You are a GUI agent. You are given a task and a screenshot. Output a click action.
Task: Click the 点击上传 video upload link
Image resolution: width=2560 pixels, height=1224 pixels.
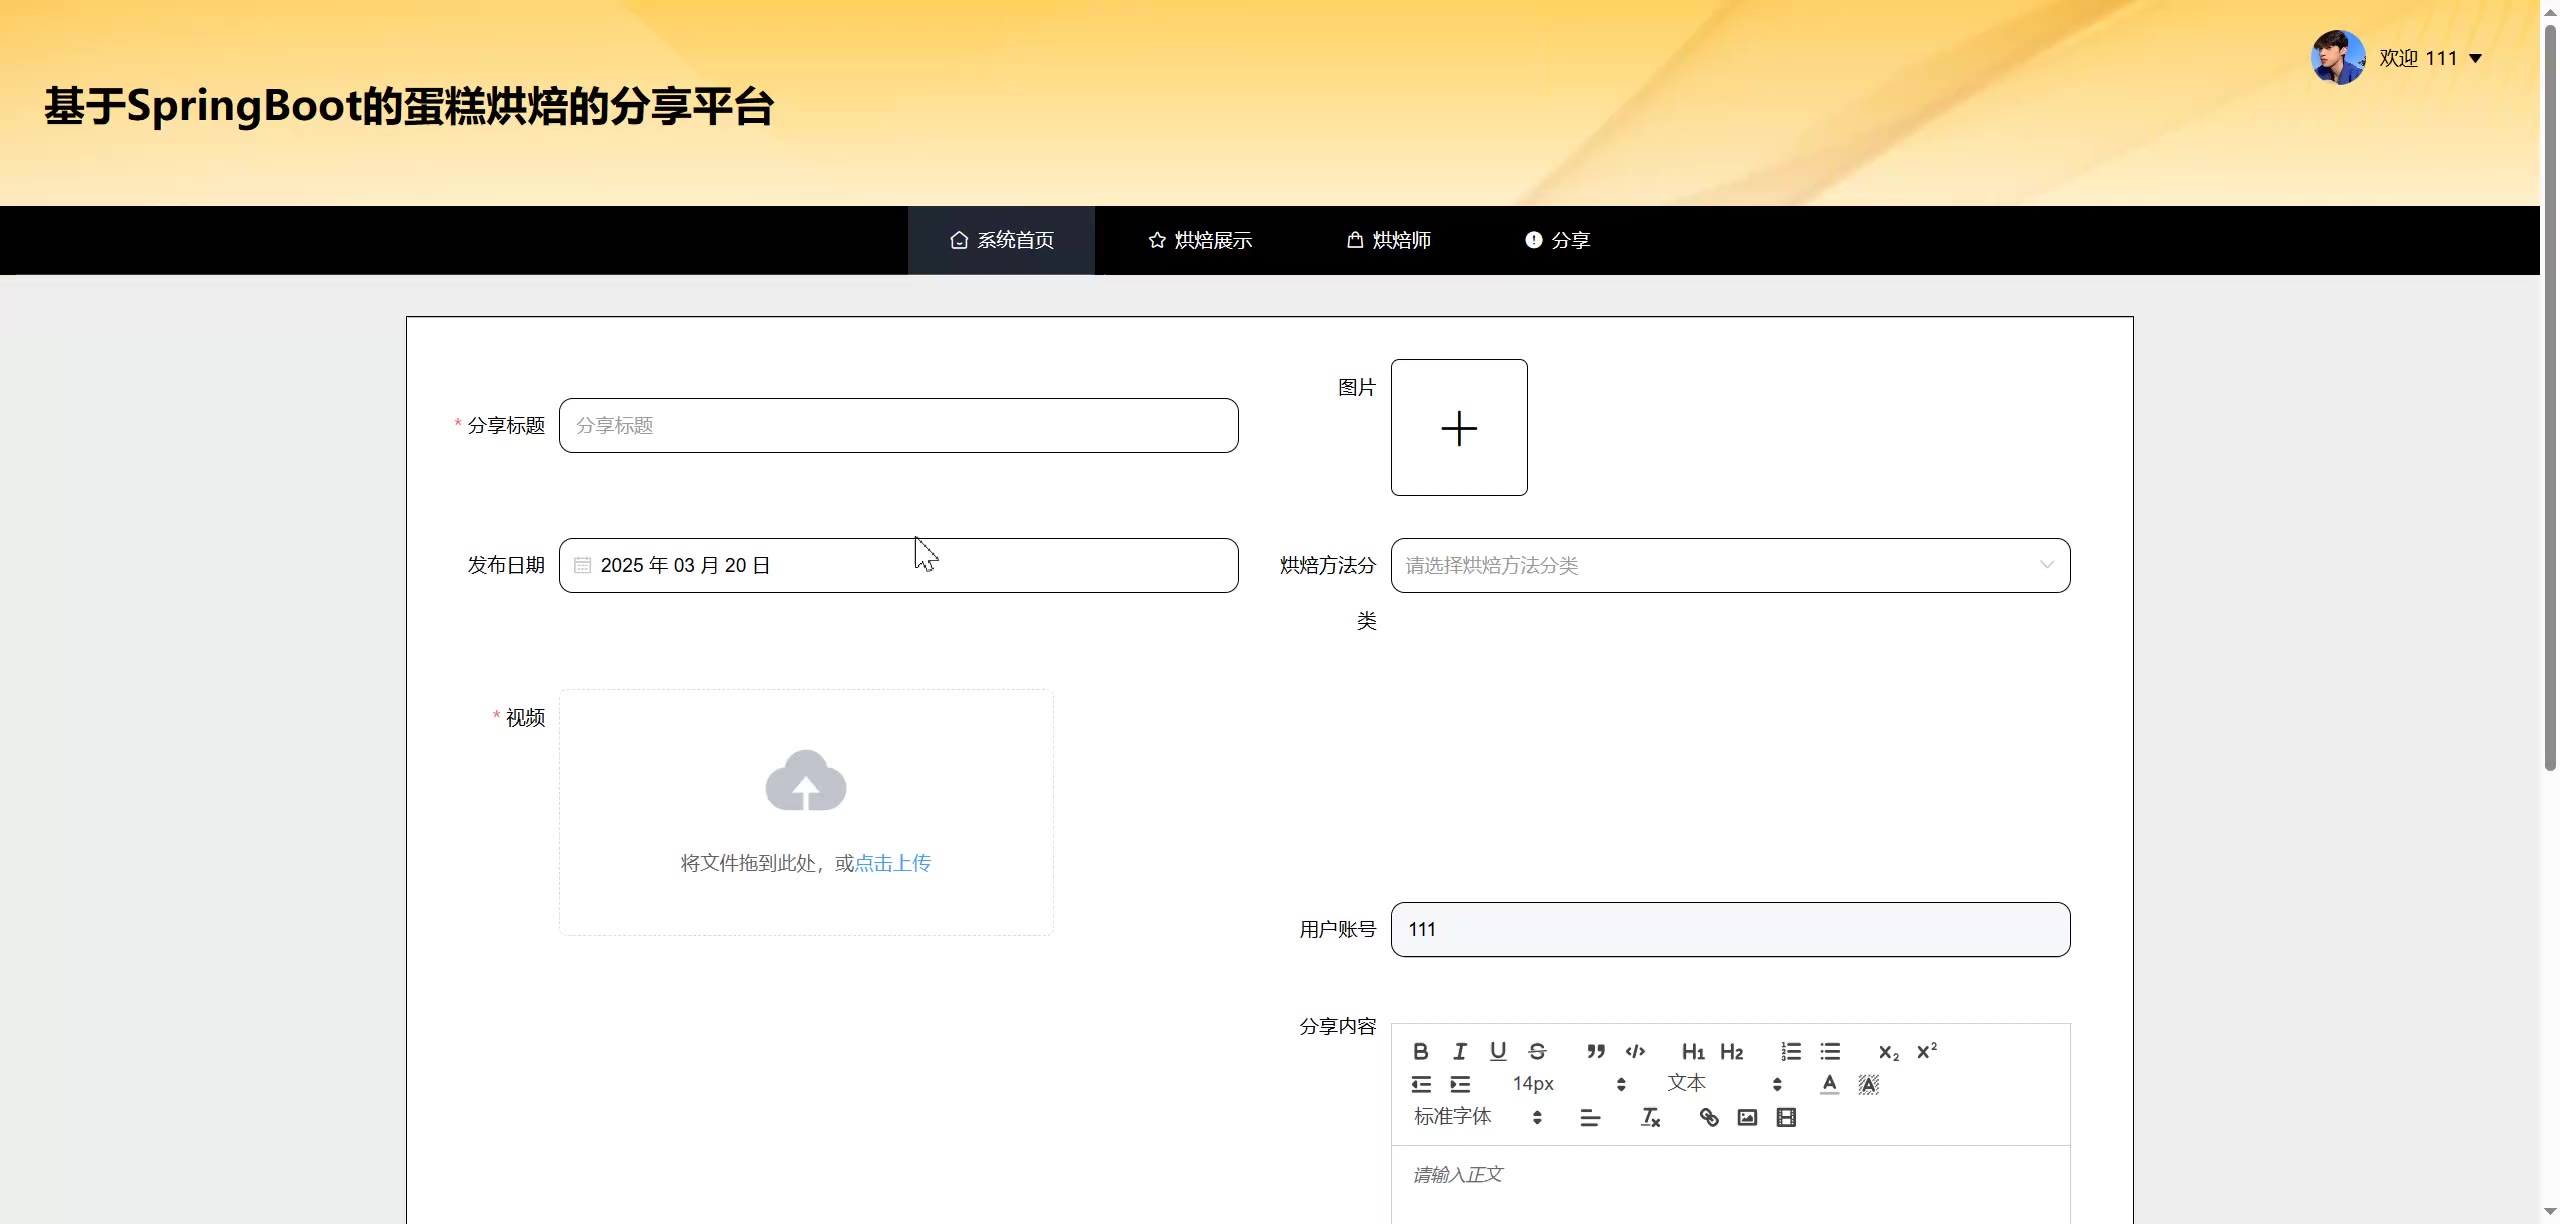(x=892, y=863)
